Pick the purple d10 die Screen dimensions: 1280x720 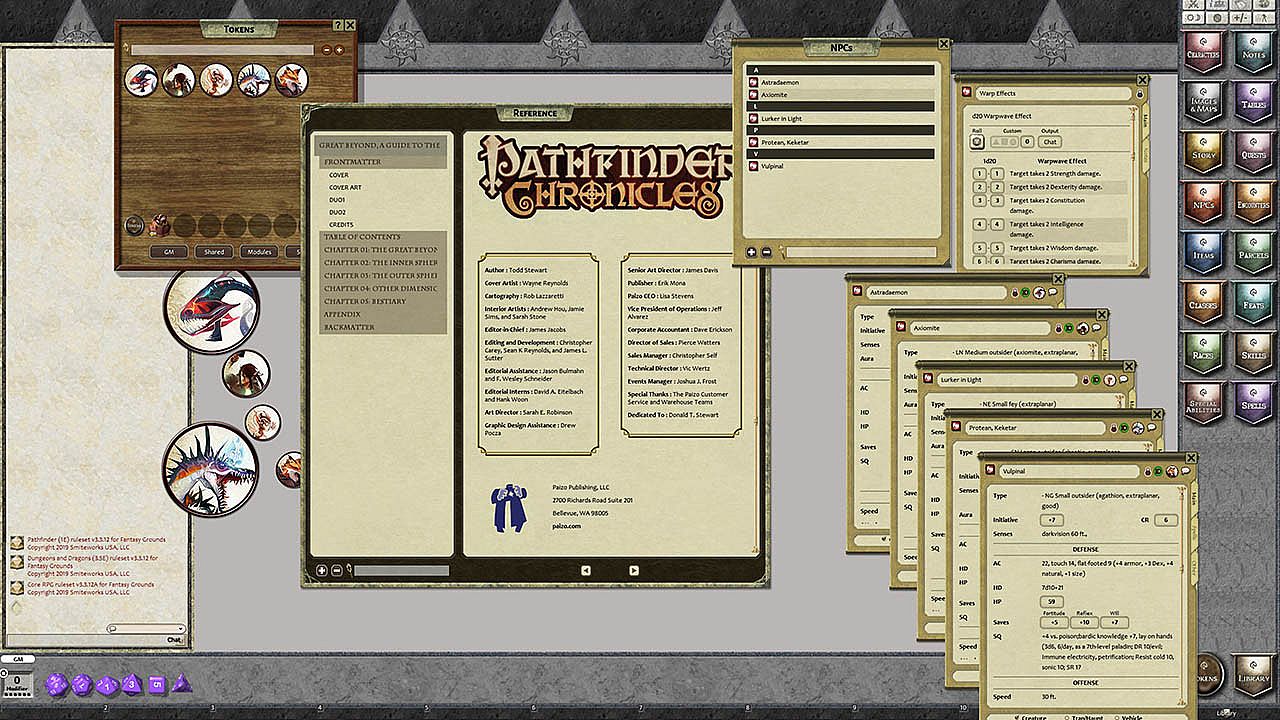pos(106,685)
